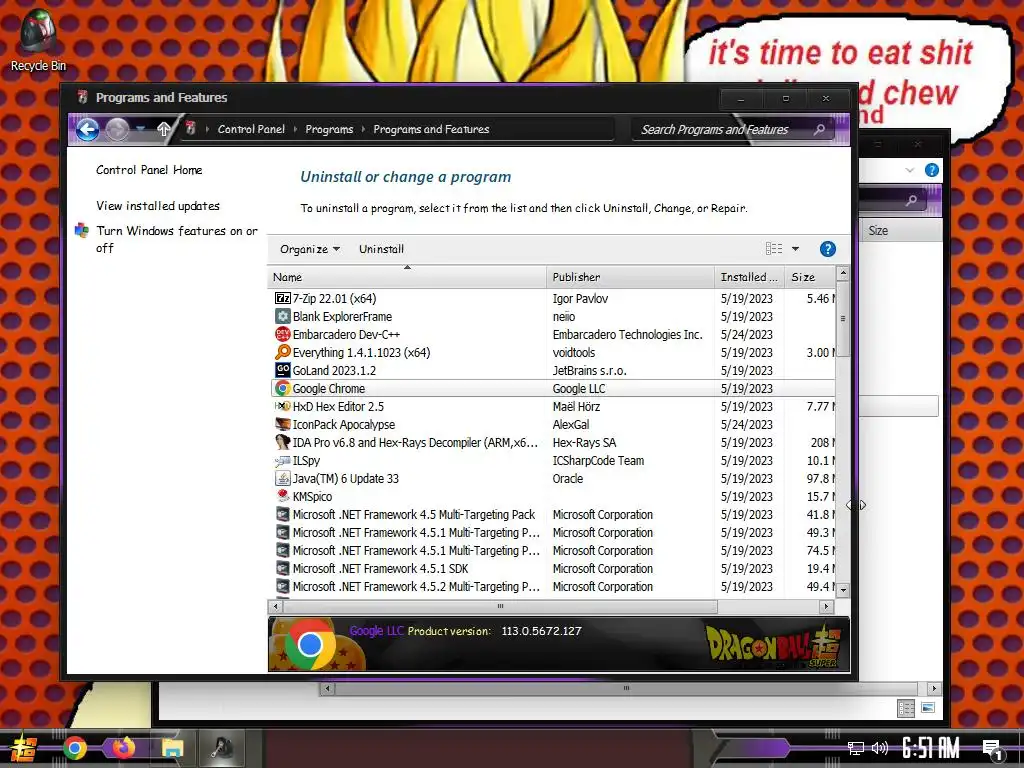This screenshot has width=1024, height=768.
Task: Click the Embarcadero Dev-C++ icon
Action: pos(282,334)
